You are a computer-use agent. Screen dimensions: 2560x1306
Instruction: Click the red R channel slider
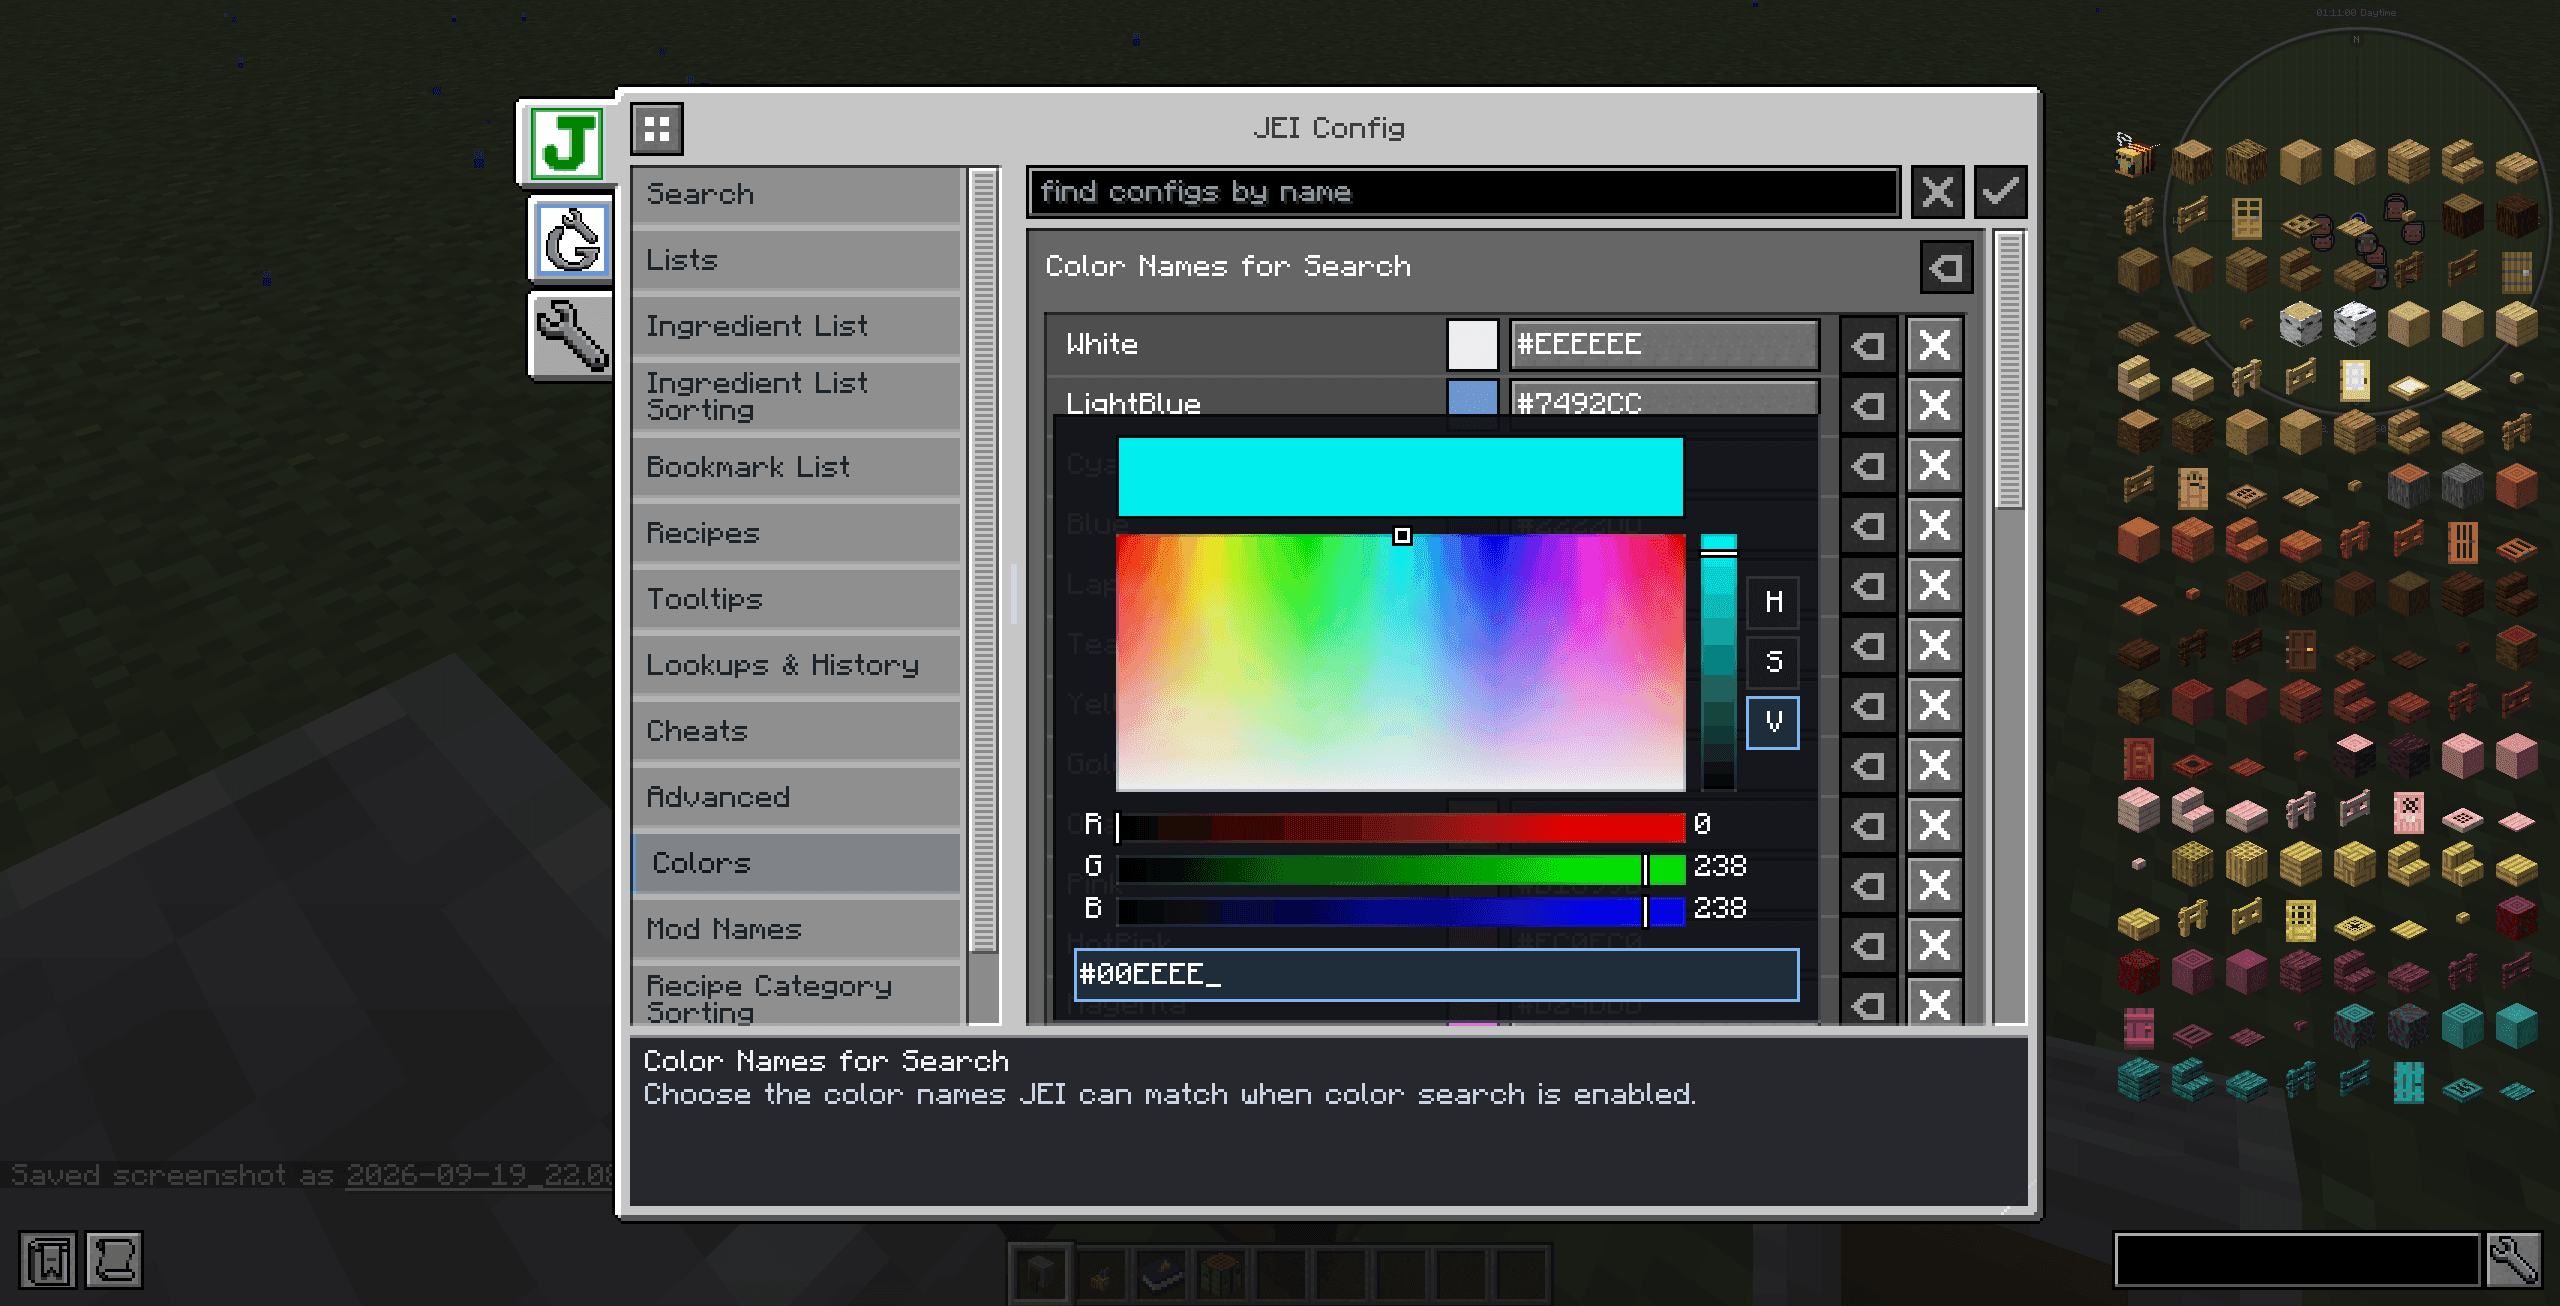pyautogui.click(x=1400, y=826)
